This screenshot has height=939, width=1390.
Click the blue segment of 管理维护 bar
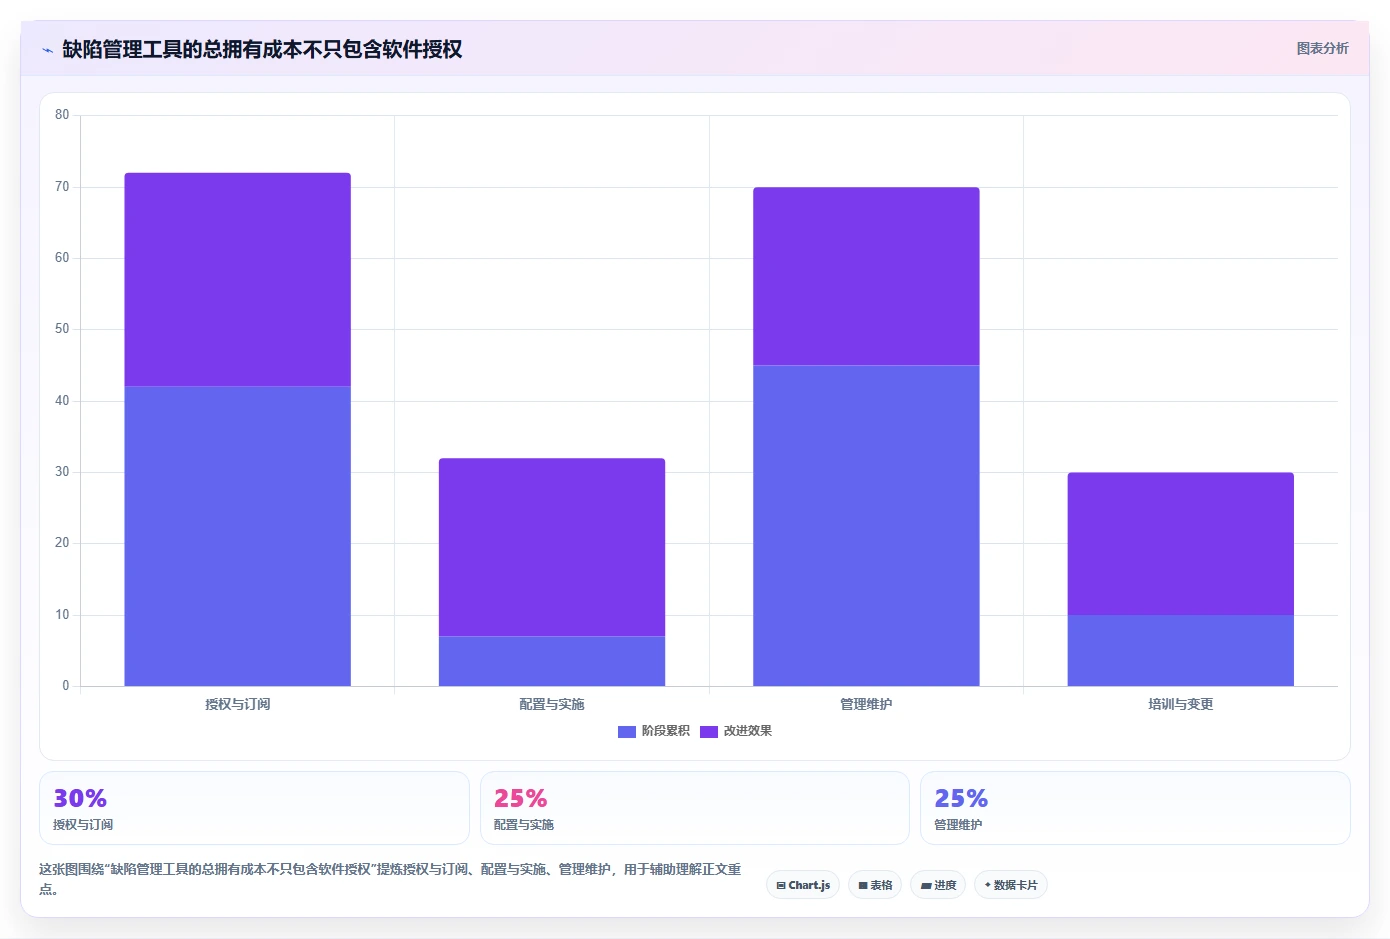pyautogui.click(x=866, y=525)
